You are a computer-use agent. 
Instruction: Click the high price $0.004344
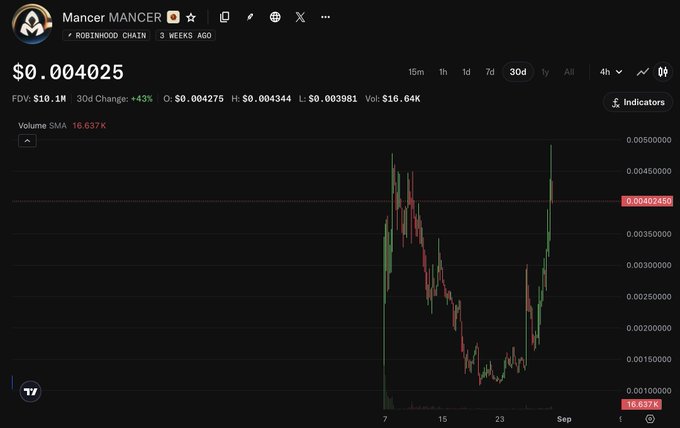(x=267, y=99)
